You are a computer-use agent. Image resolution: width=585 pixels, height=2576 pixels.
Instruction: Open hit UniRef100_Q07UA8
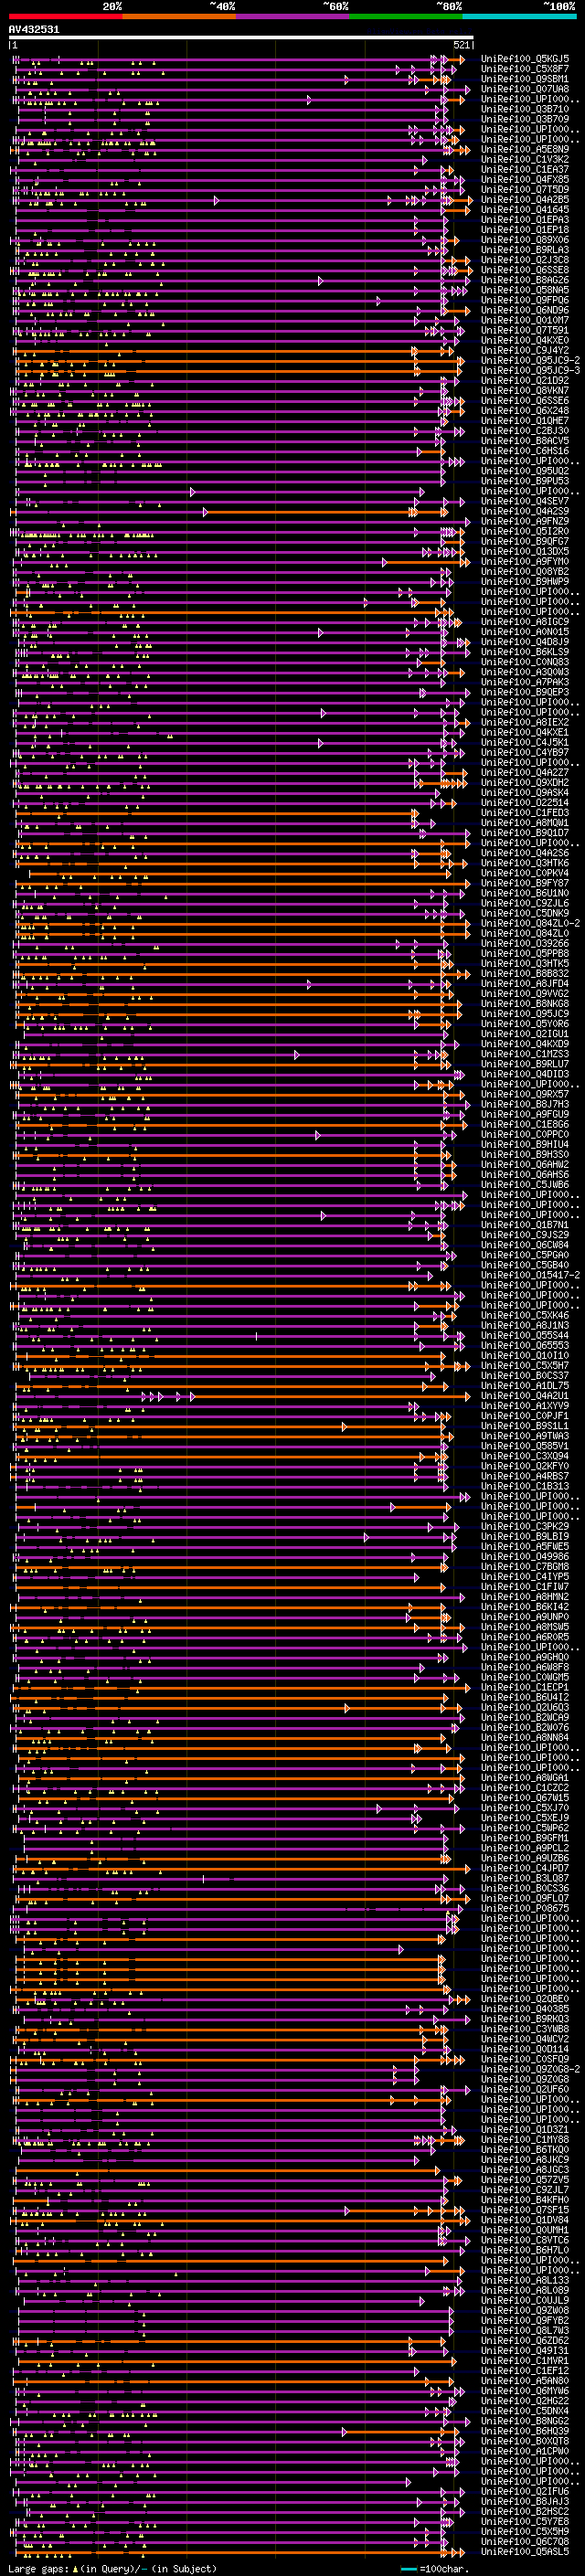point(525,90)
